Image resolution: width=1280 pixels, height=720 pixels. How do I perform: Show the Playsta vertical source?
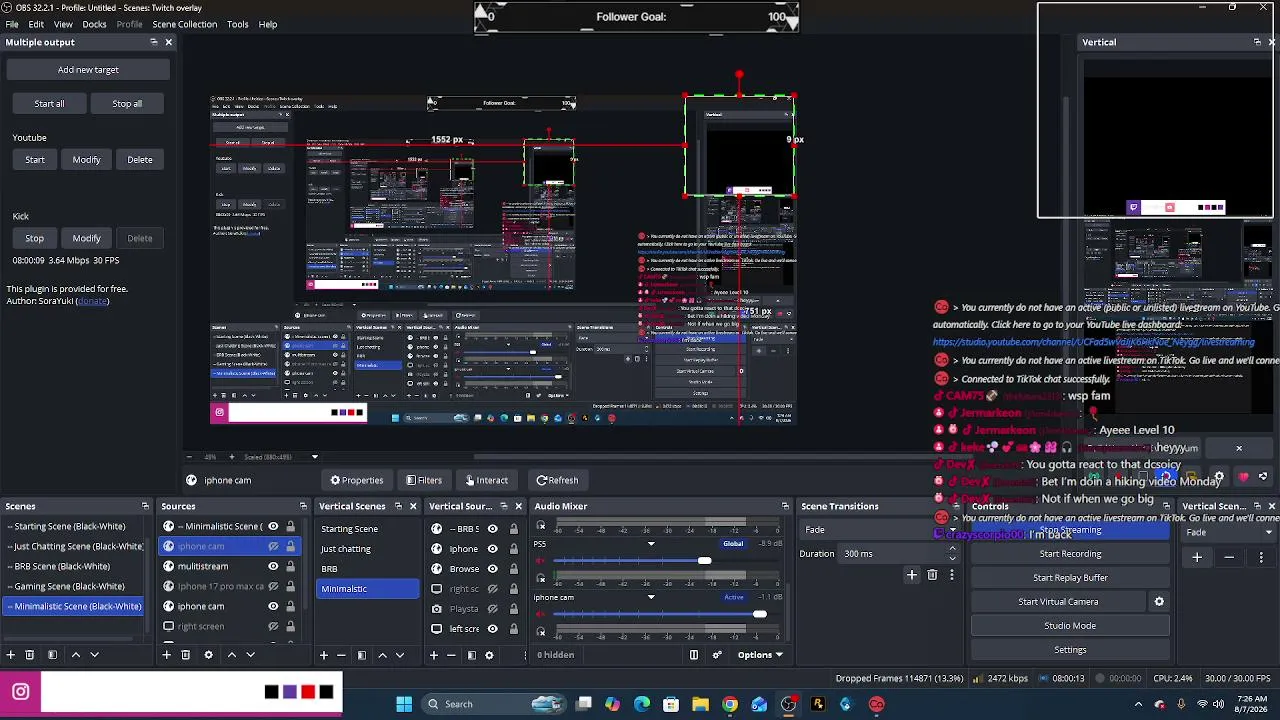492,608
